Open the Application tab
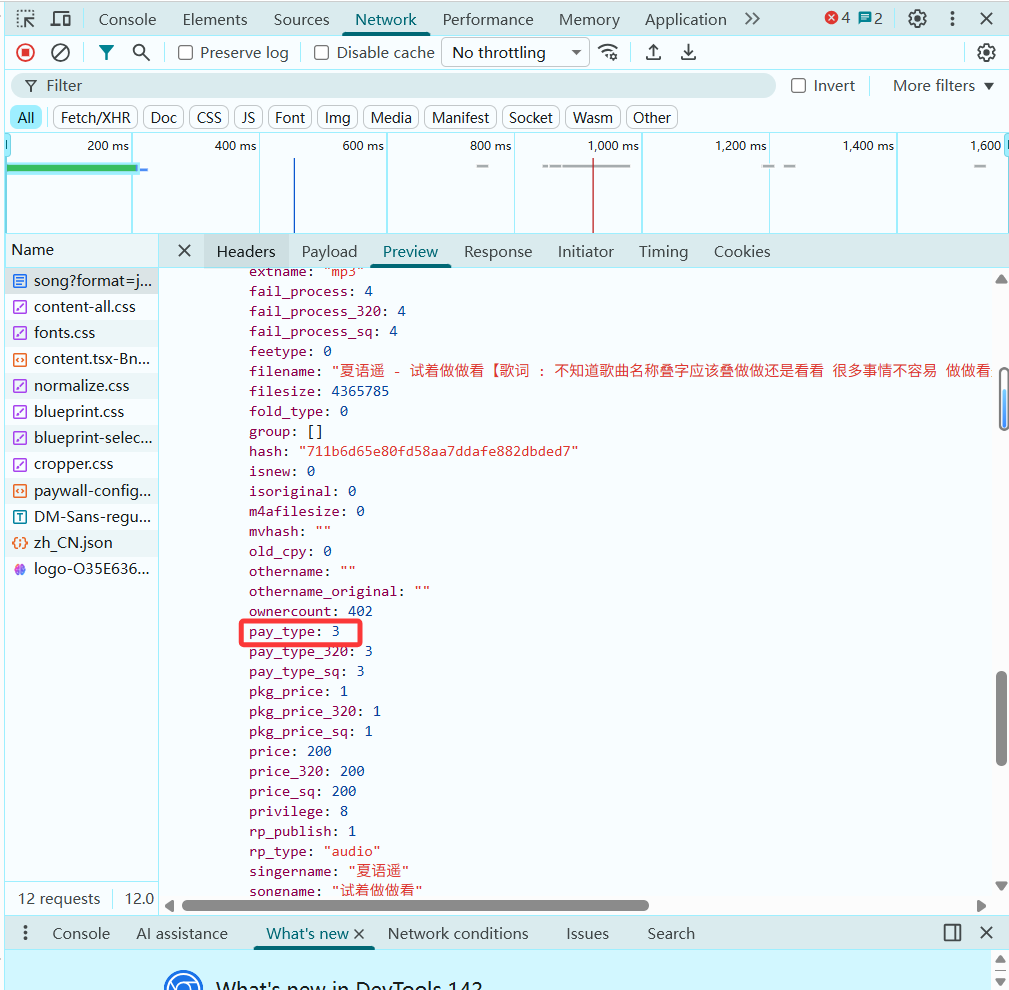The width and height of the screenshot is (1009, 990). 685,19
